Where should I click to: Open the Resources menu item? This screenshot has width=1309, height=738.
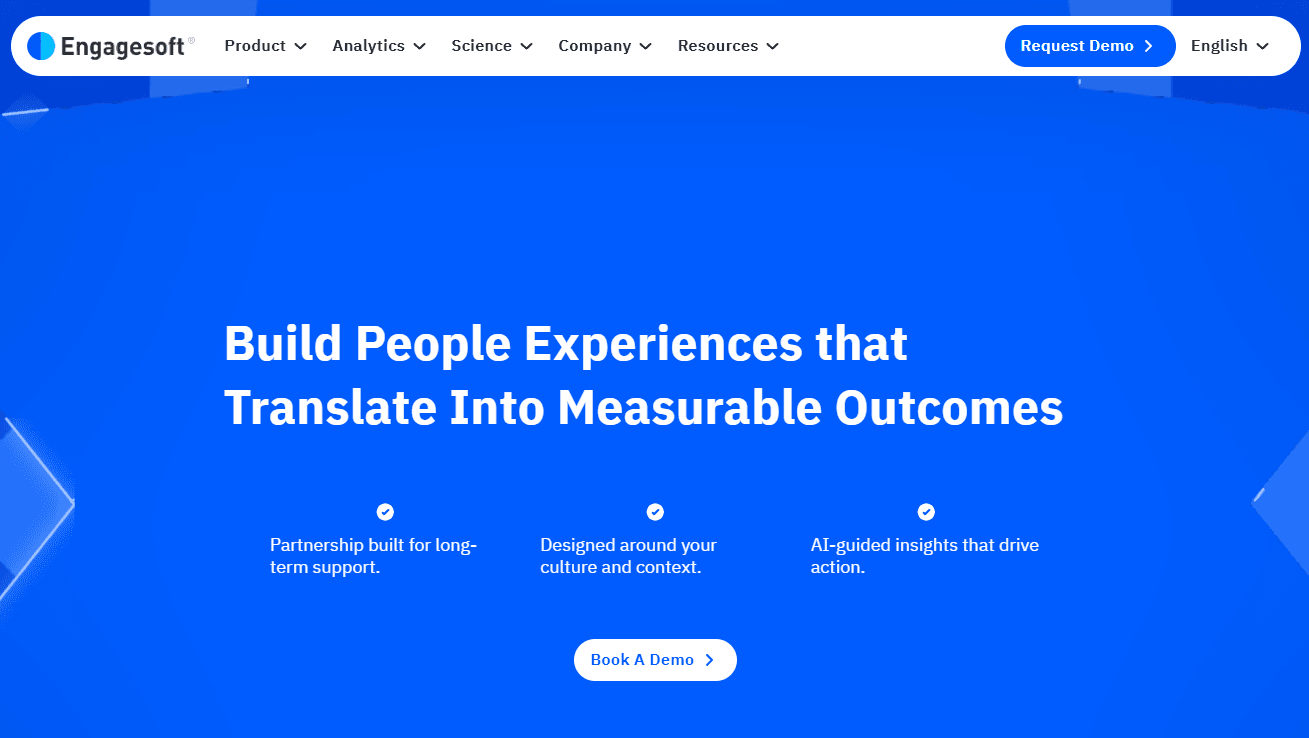pyautogui.click(x=728, y=46)
